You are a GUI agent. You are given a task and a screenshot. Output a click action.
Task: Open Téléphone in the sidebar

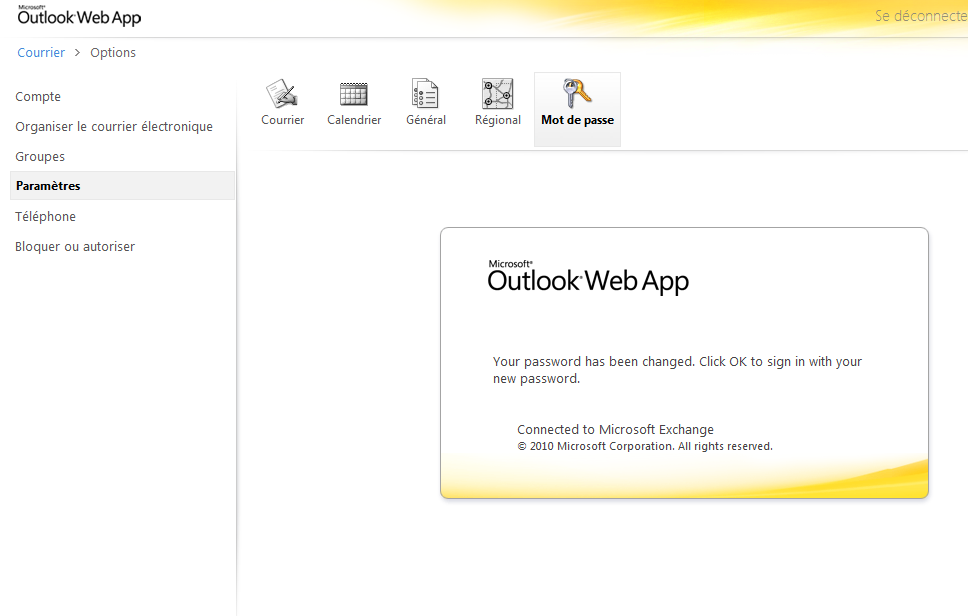click(x=46, y=217)
